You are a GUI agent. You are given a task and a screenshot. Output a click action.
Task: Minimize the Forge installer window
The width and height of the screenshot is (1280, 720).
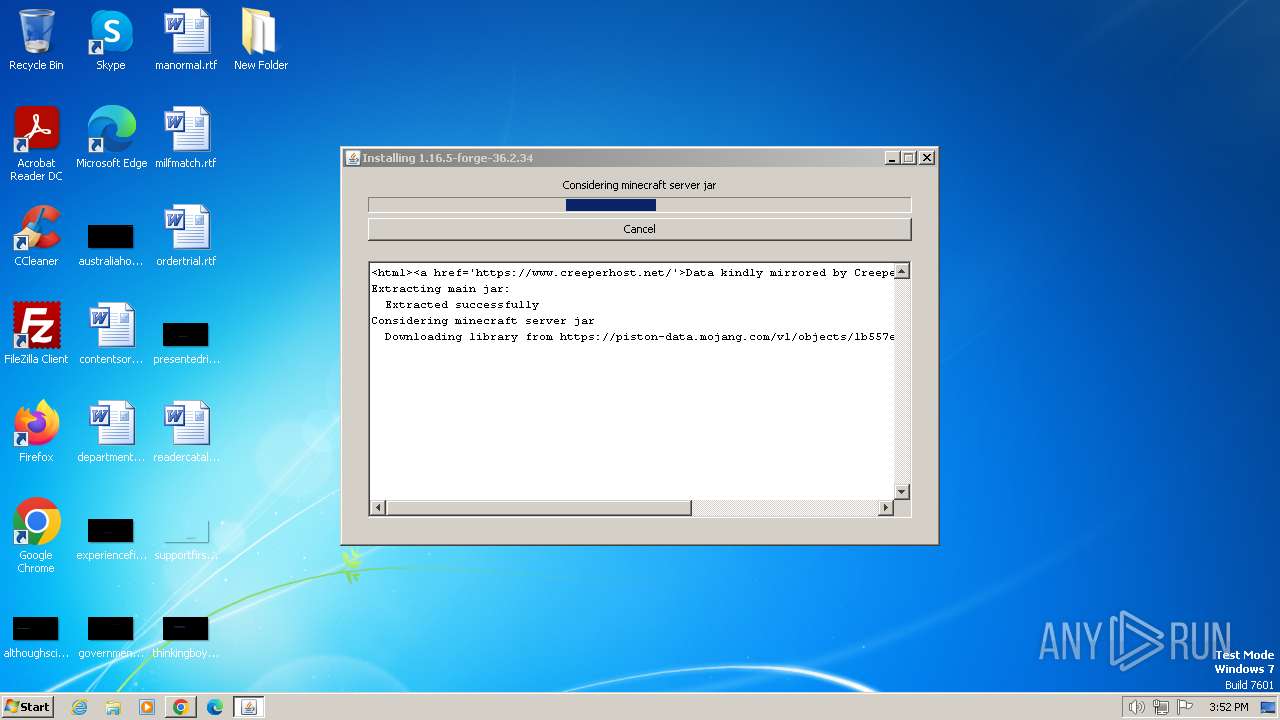(x=892, y=158)
